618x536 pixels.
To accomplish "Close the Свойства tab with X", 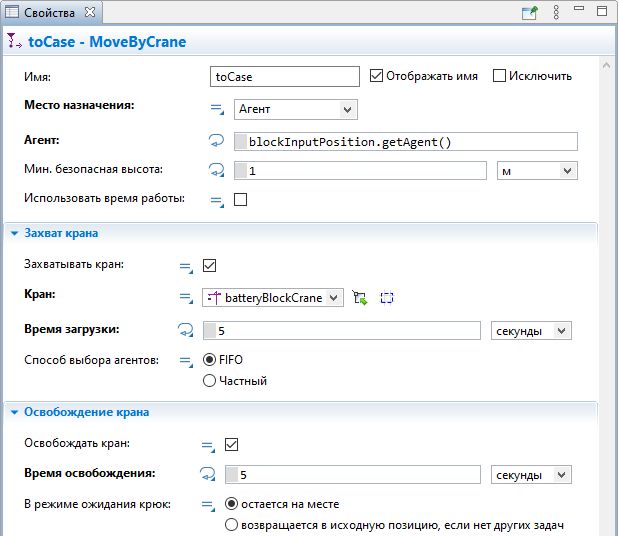I will pyautogui.click(x=90, y=12).
